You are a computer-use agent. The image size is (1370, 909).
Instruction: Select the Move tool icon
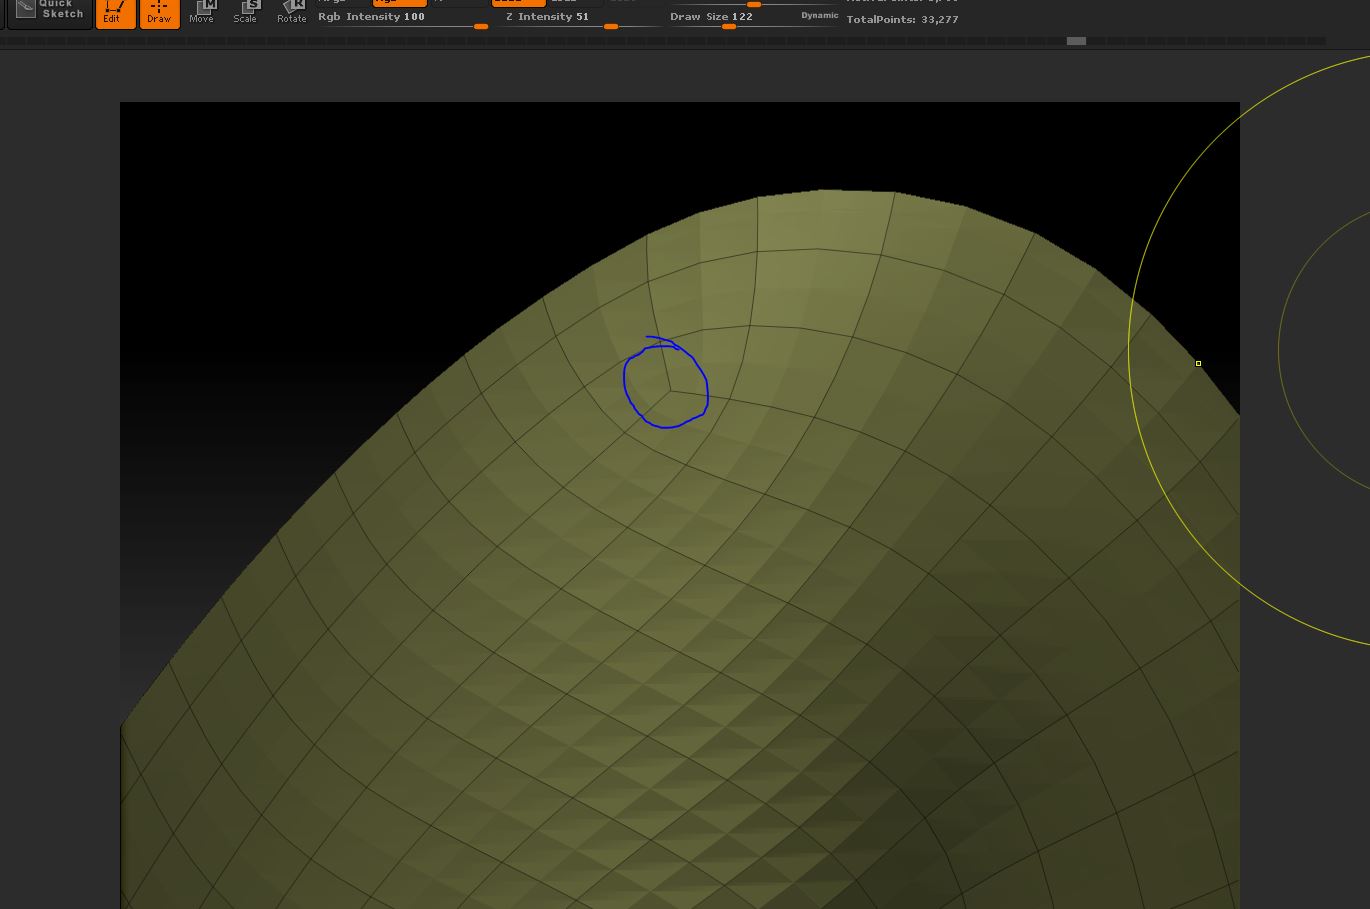pos(202,12)
